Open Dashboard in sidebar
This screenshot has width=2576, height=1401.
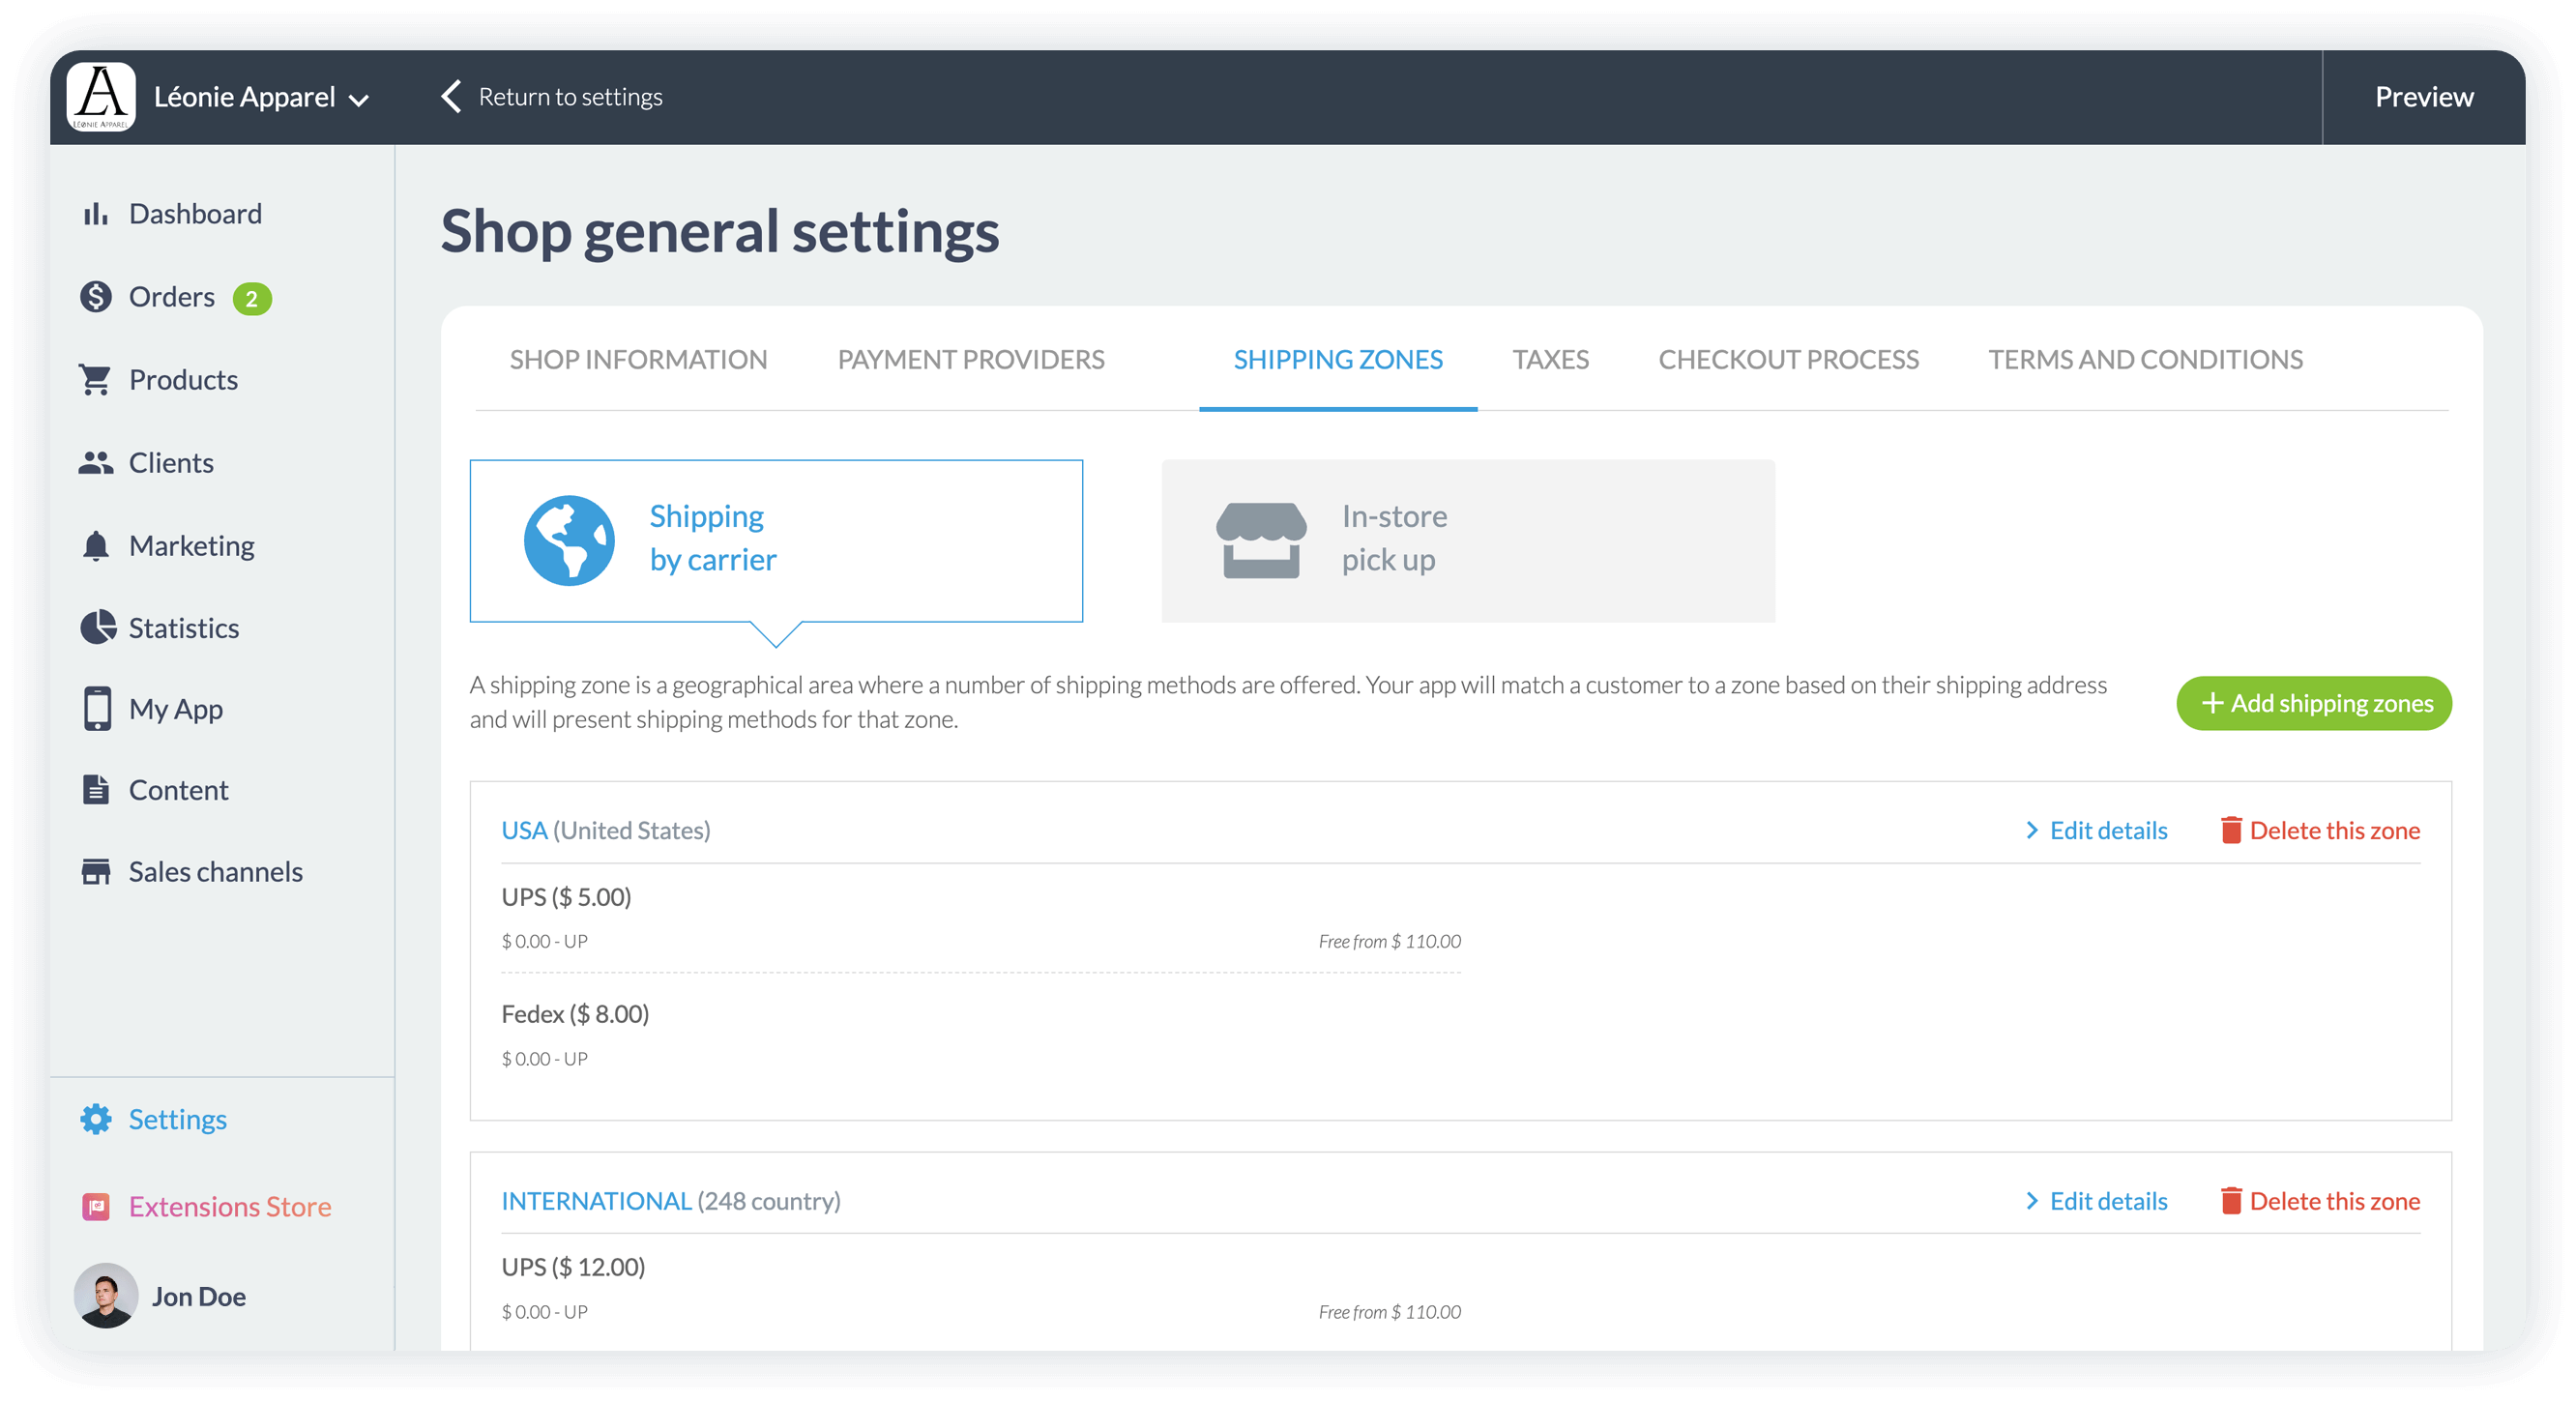pyautogui.click(x=195, y=213)
